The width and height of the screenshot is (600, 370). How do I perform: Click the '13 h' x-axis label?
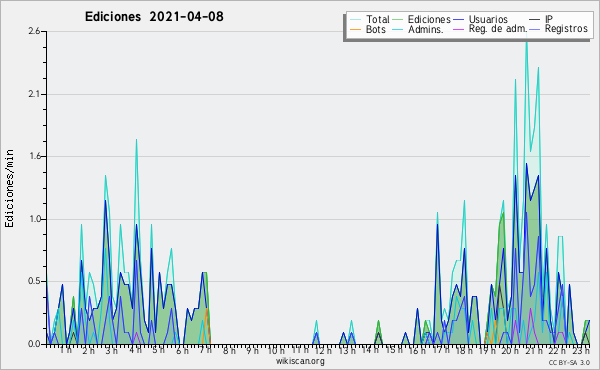pos(347,350)
